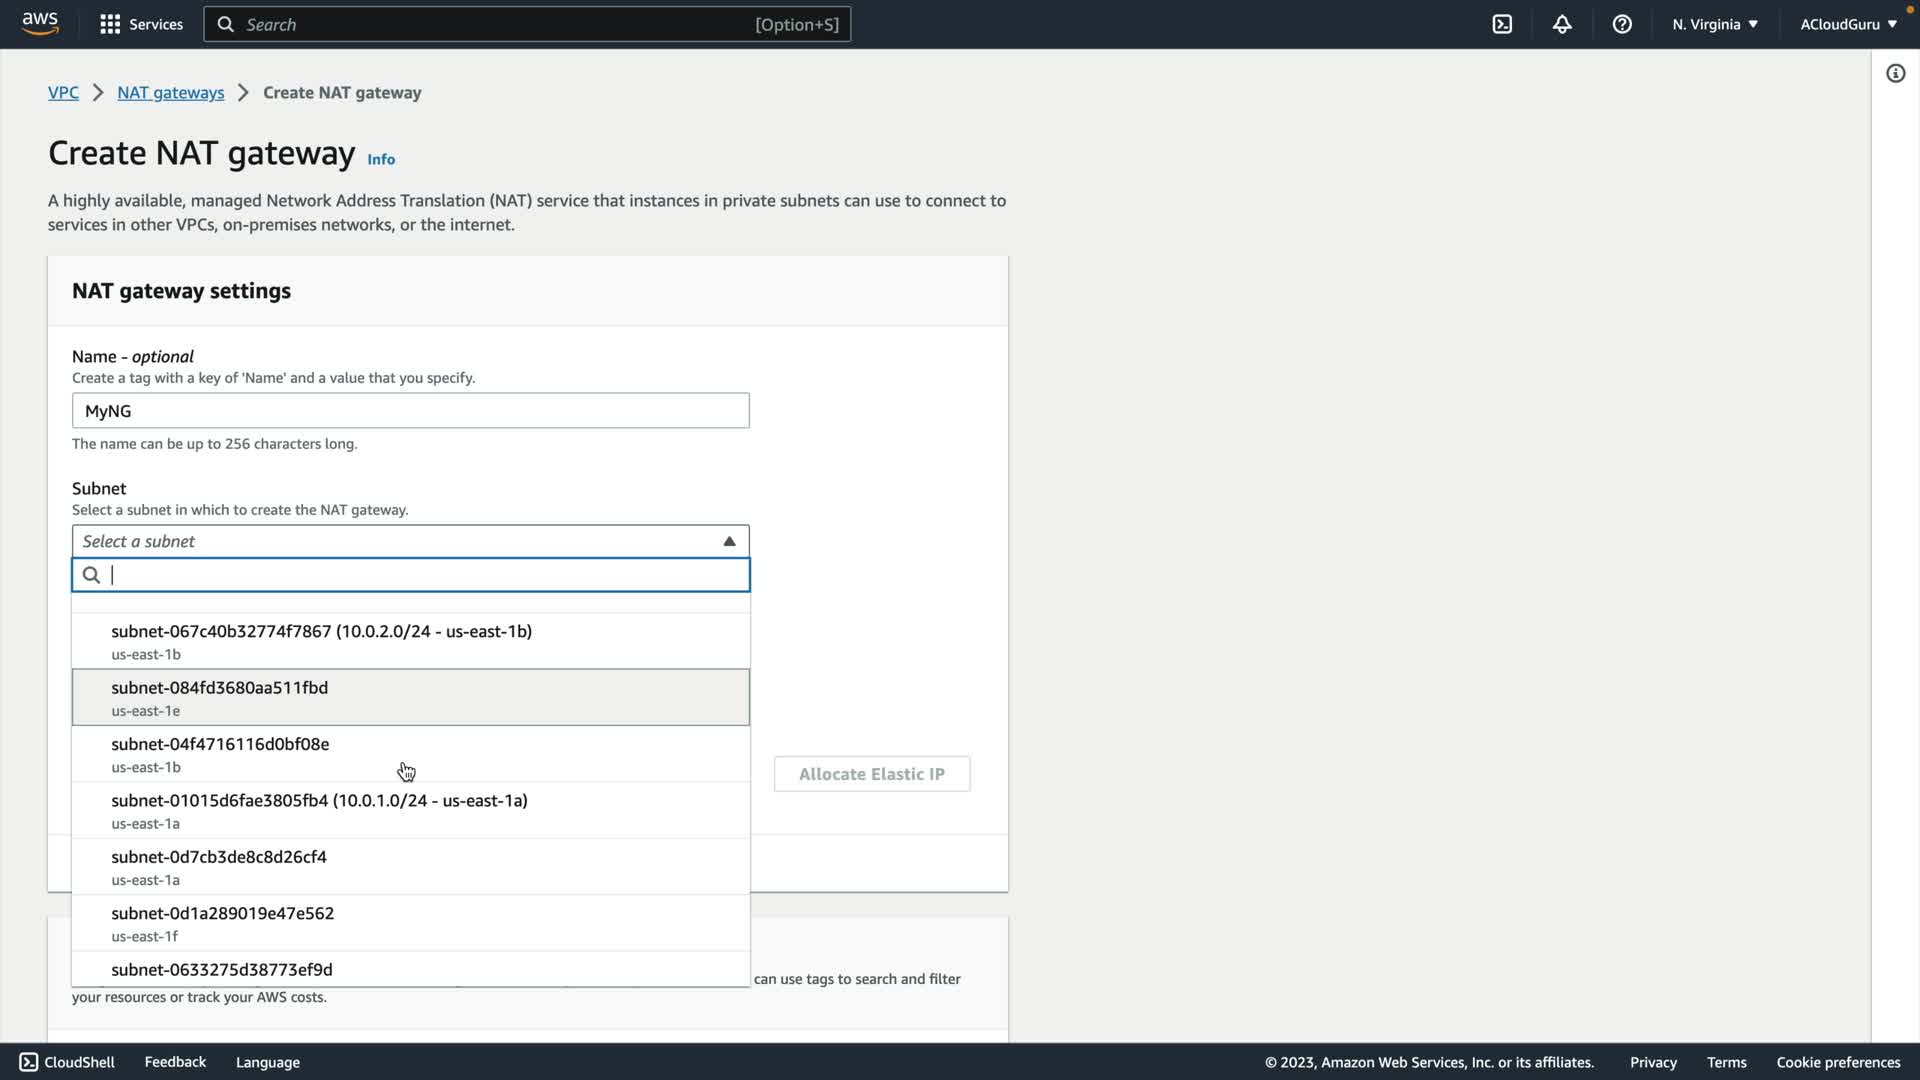
Task: Select subnet-084fd3680aa511fbd in us-east-1e
Action: click(x=219, y=697)
